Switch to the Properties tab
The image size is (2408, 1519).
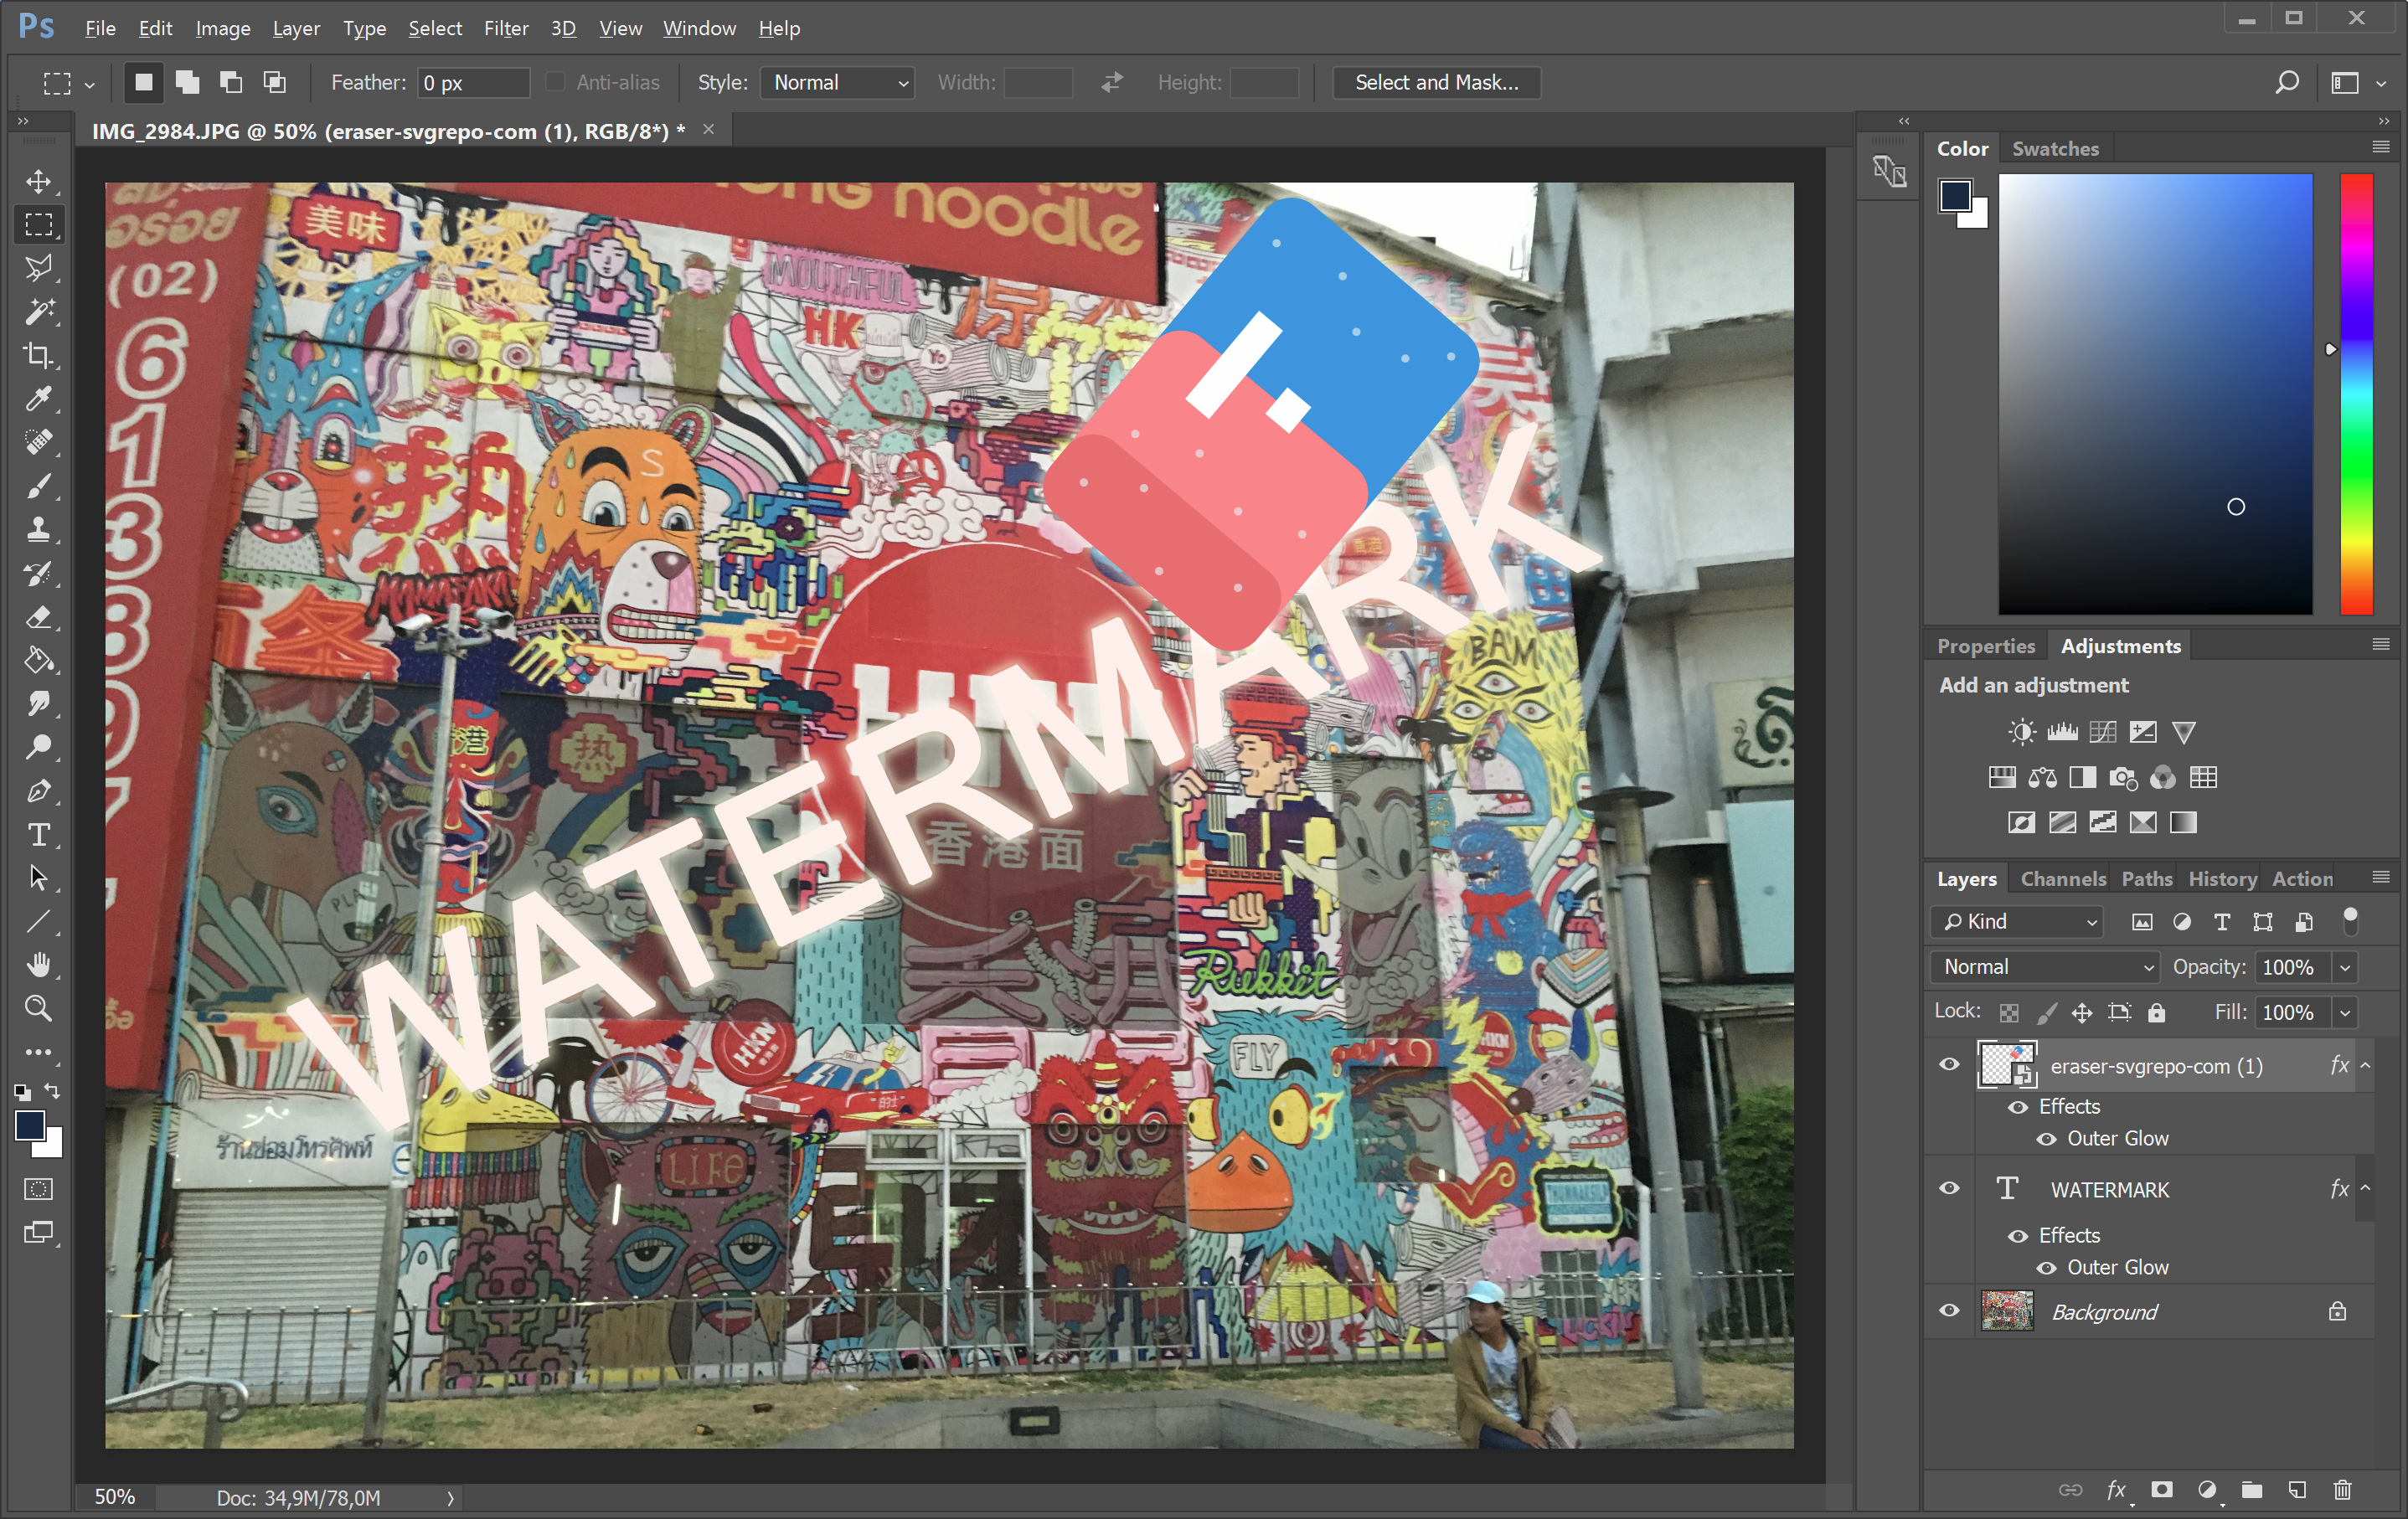(1986, 647)
